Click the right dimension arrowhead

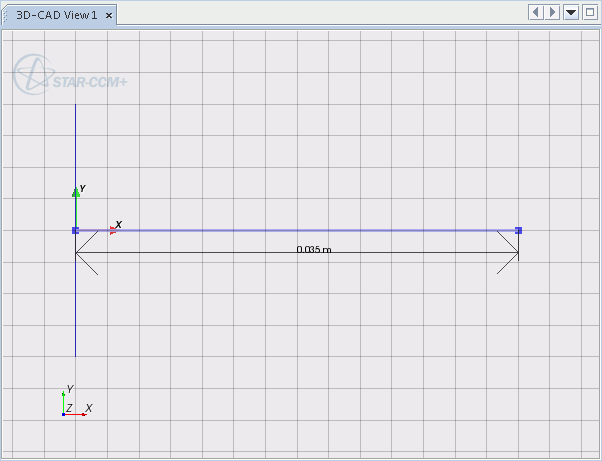[510, 253]
